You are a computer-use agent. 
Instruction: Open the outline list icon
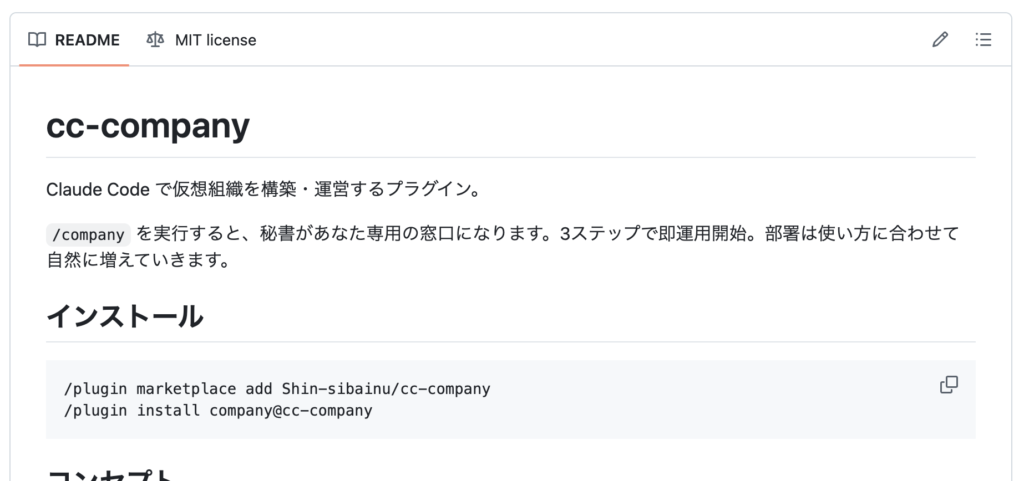983,40
